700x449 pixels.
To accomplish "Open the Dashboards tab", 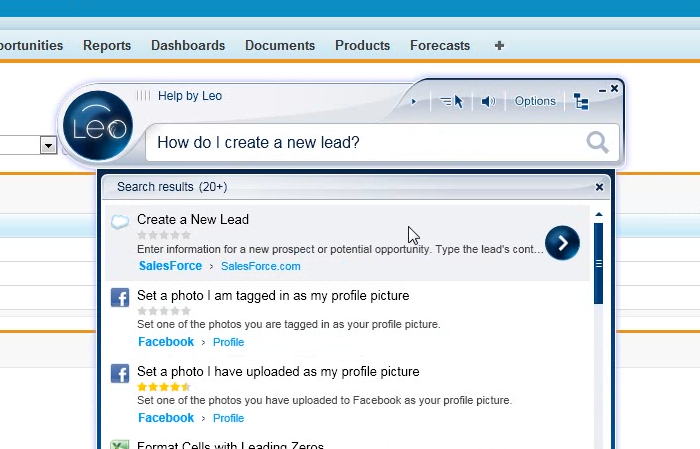I will (x=188, y=45).
